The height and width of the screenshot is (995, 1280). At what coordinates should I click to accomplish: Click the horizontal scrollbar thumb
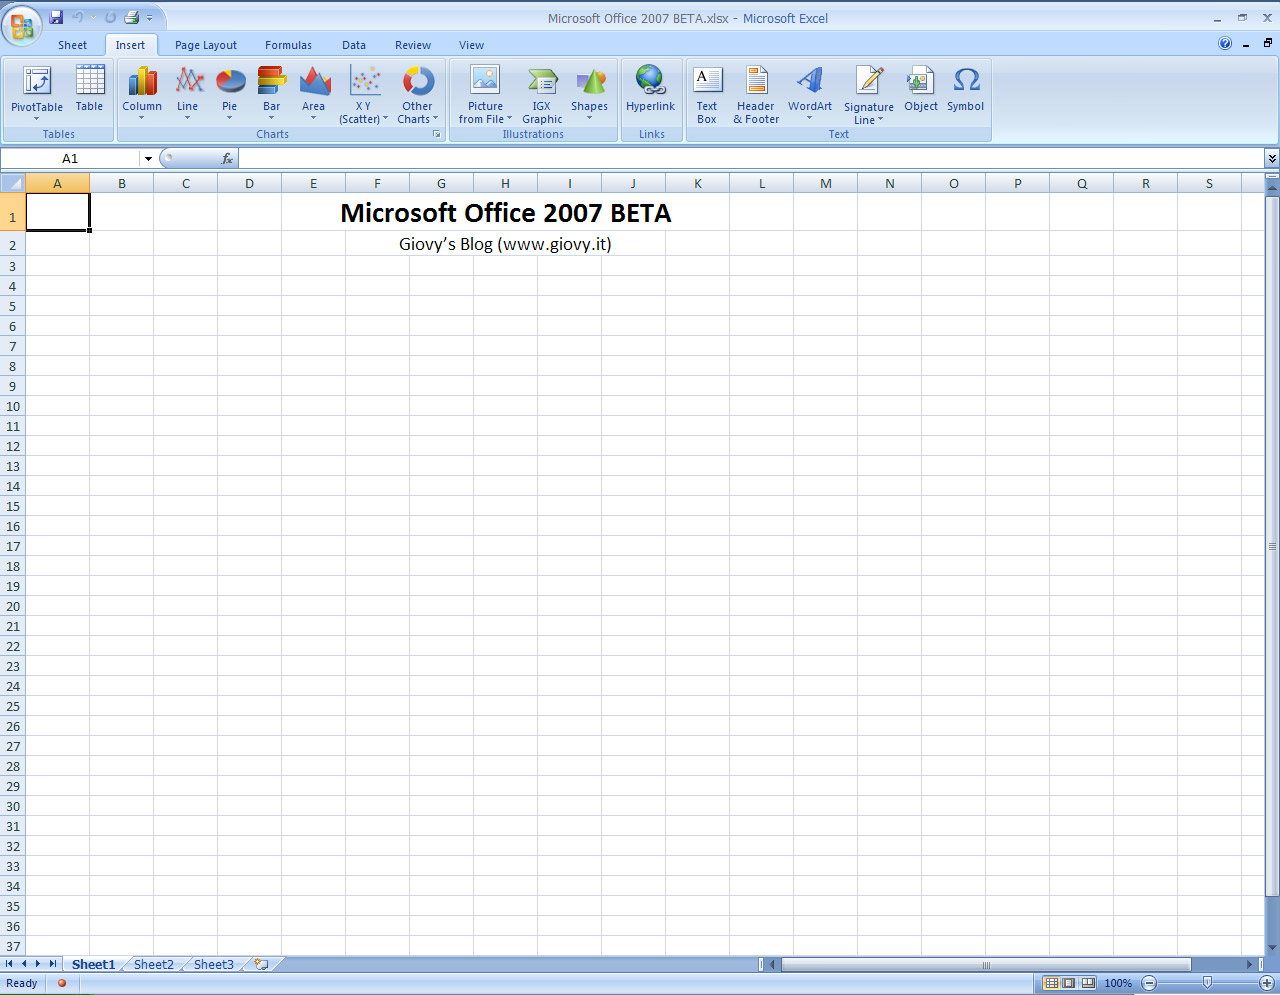986,965
